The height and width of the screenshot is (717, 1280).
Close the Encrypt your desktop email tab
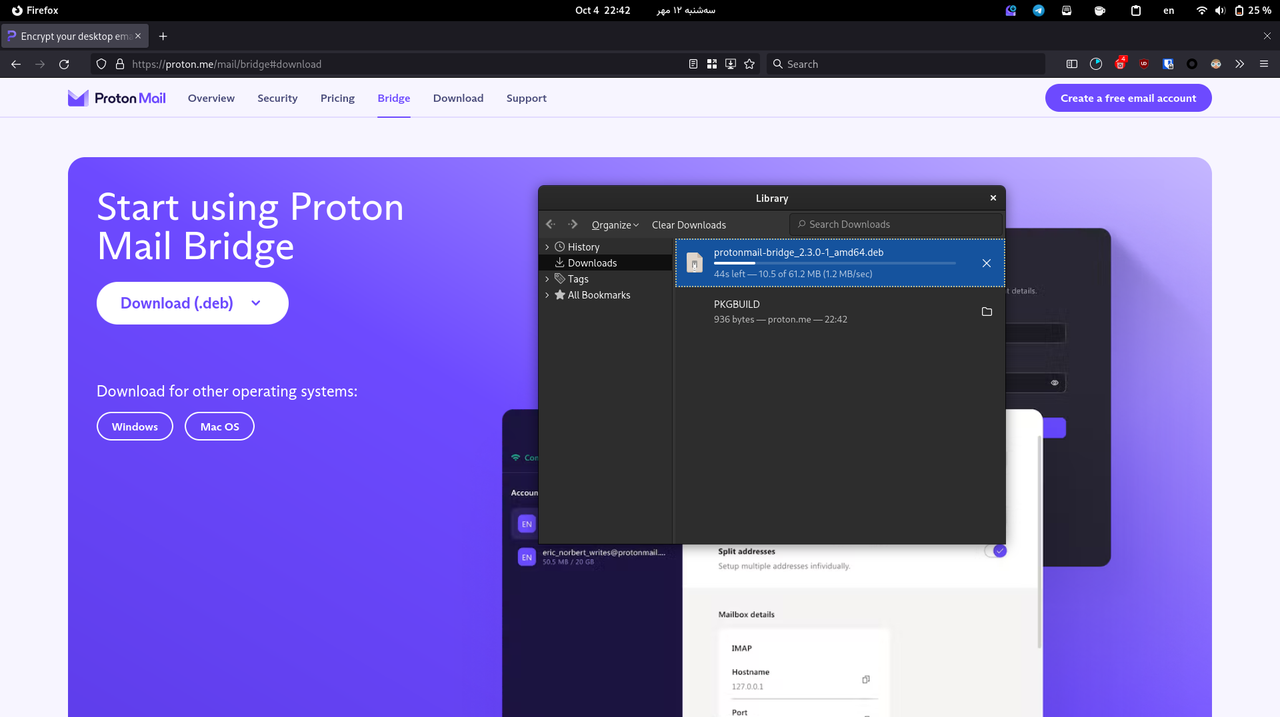coord(138,36)
